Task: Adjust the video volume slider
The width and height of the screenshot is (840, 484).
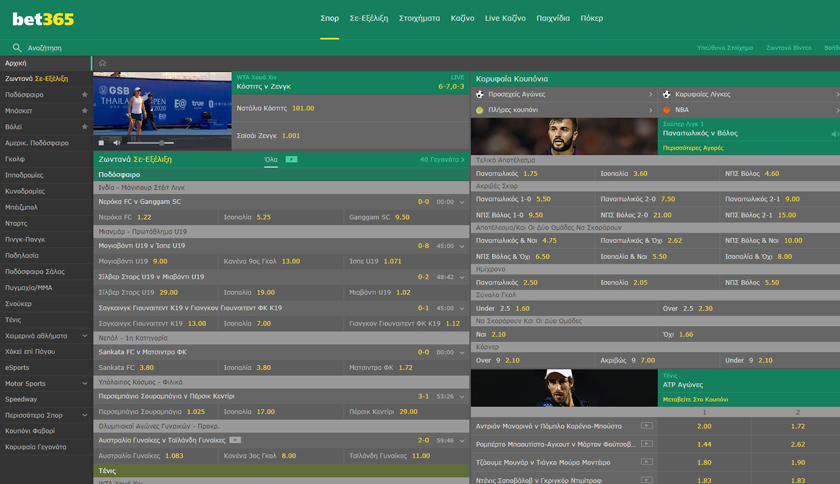Action: [x=151, y=143]
